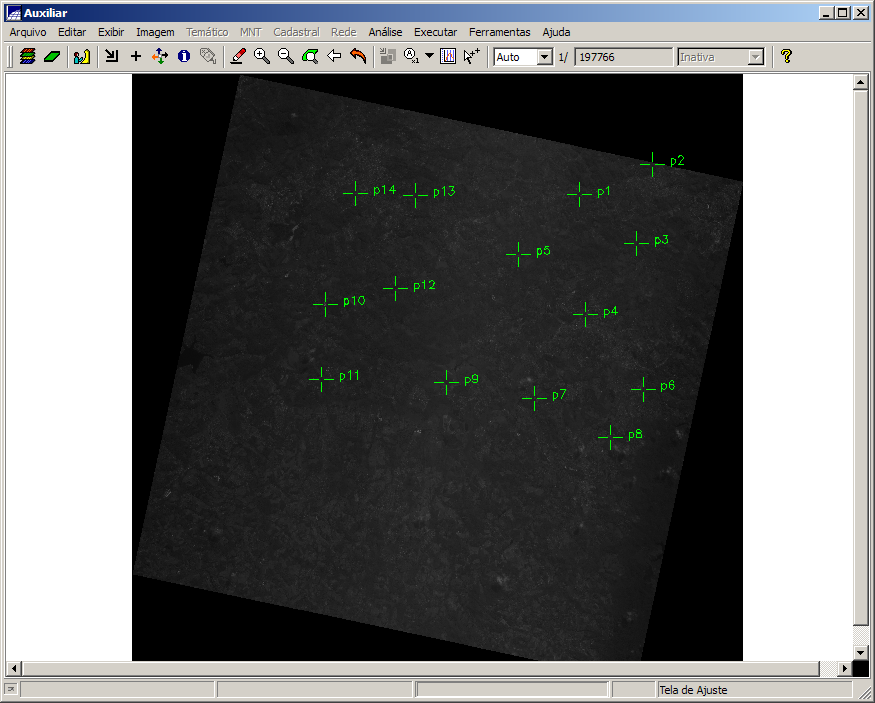Open the layers control panel icon
This screenshot has width=875, height=703.
coord(27,57)
